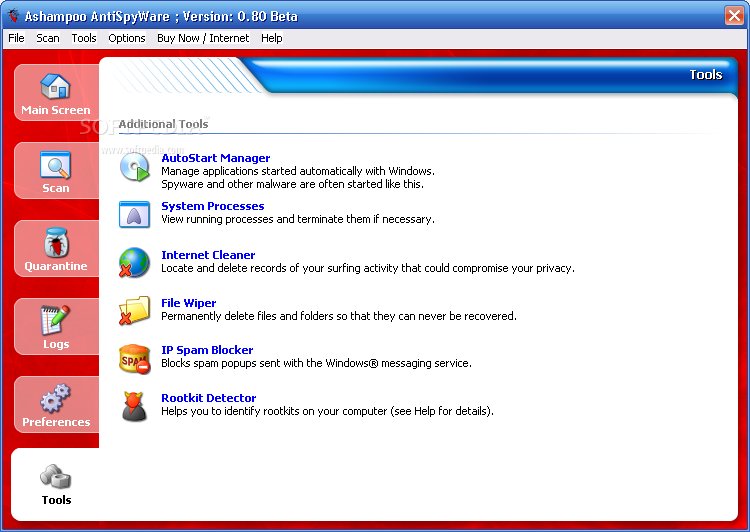
Task: Open the Rootkit Detector link
Action: point(209,398)
